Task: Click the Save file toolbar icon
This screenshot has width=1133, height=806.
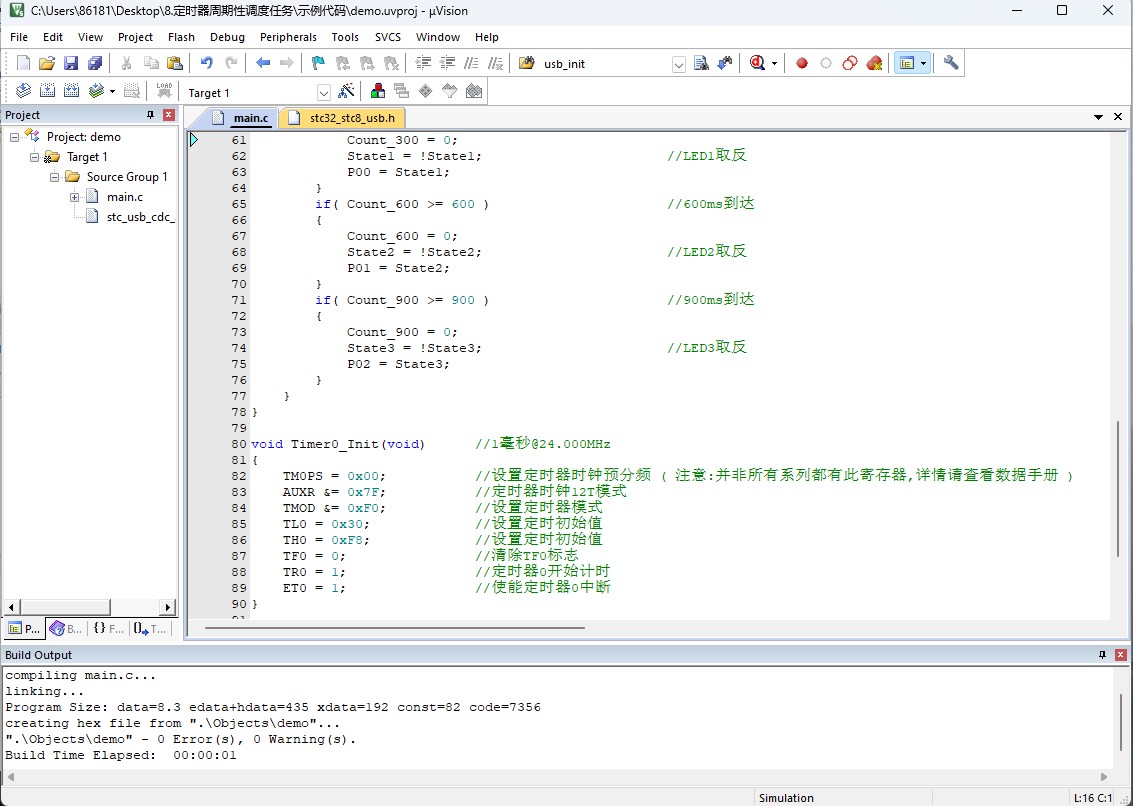Action: click(x=71, y=64)
